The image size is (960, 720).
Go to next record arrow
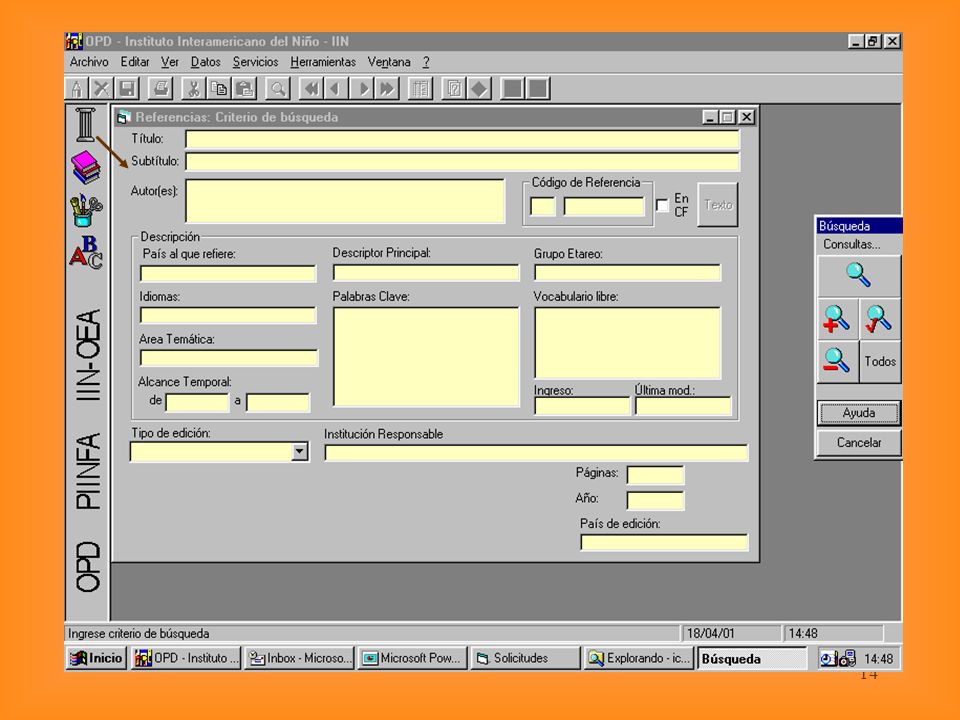[362, 89]
